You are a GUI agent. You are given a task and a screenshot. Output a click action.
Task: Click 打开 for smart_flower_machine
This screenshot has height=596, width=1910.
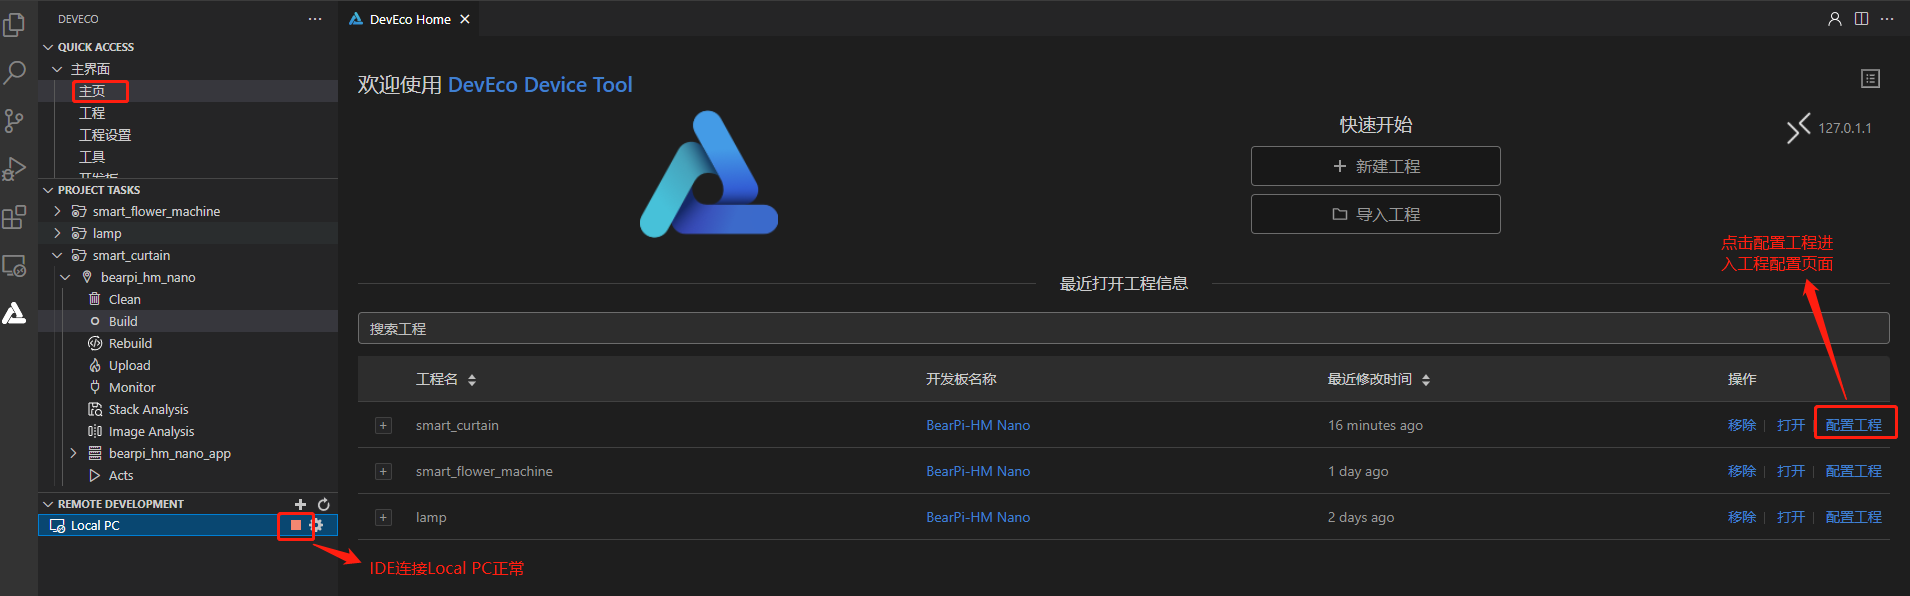click(x=1791, y=471)
